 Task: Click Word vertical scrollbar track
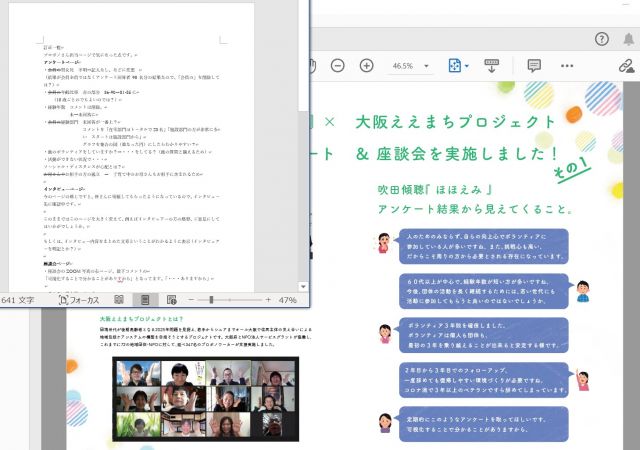303,196
